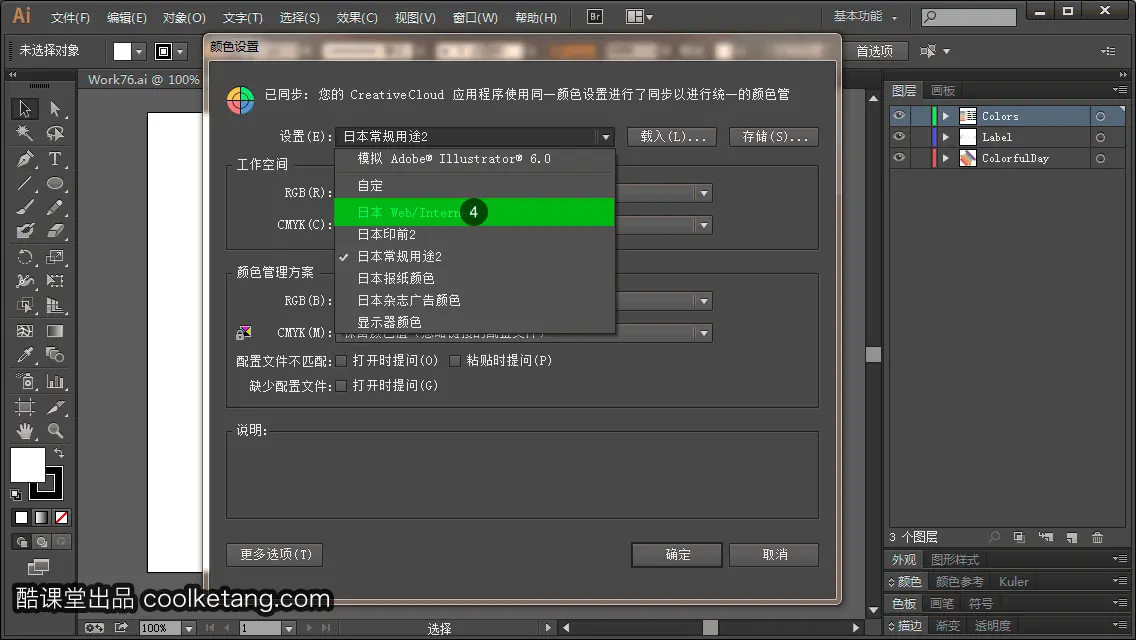The height and width of the screenshot is (640, 1136).
Task: Open the 设置(E) settings dropdown
Action: coord(475,136)
